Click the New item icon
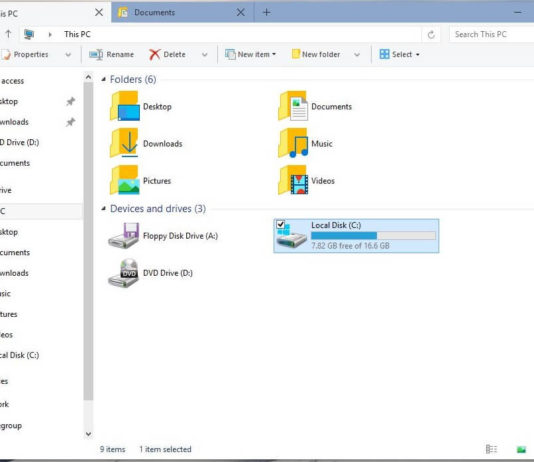 pos(230,54)
